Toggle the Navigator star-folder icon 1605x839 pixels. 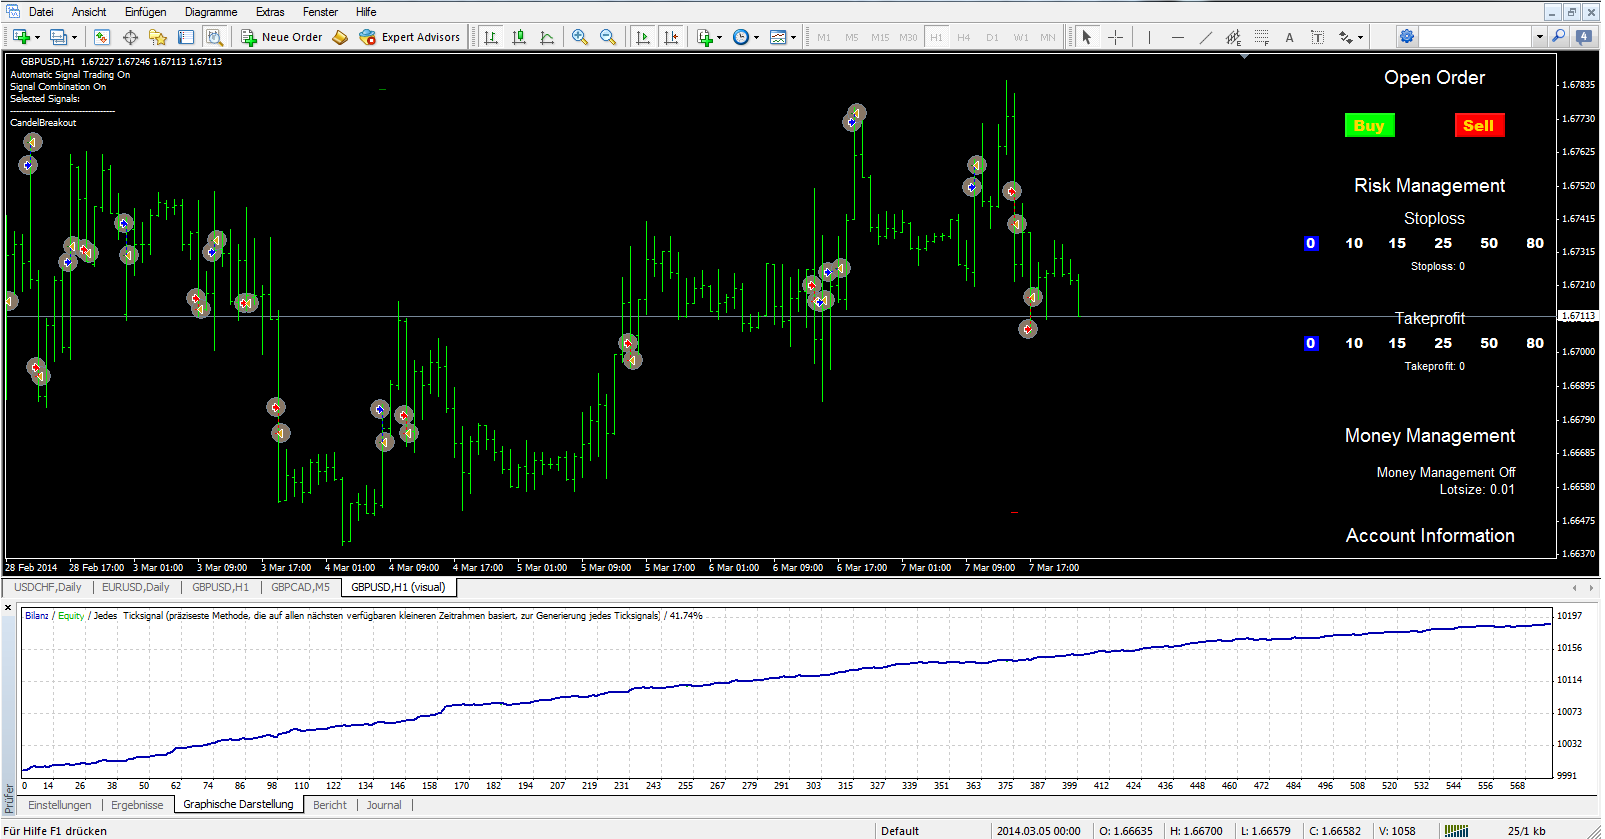point(158,37)
